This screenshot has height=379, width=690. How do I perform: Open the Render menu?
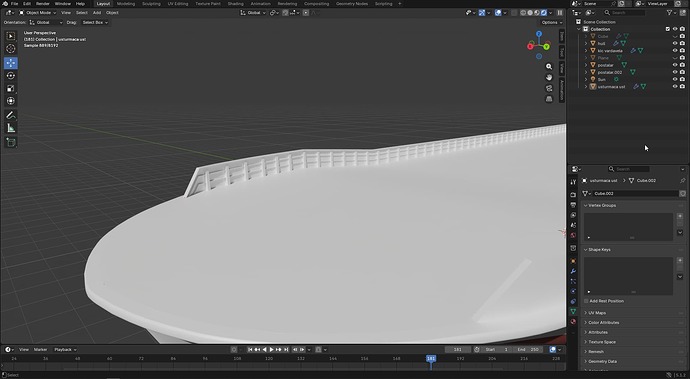(x=43, y=4)
